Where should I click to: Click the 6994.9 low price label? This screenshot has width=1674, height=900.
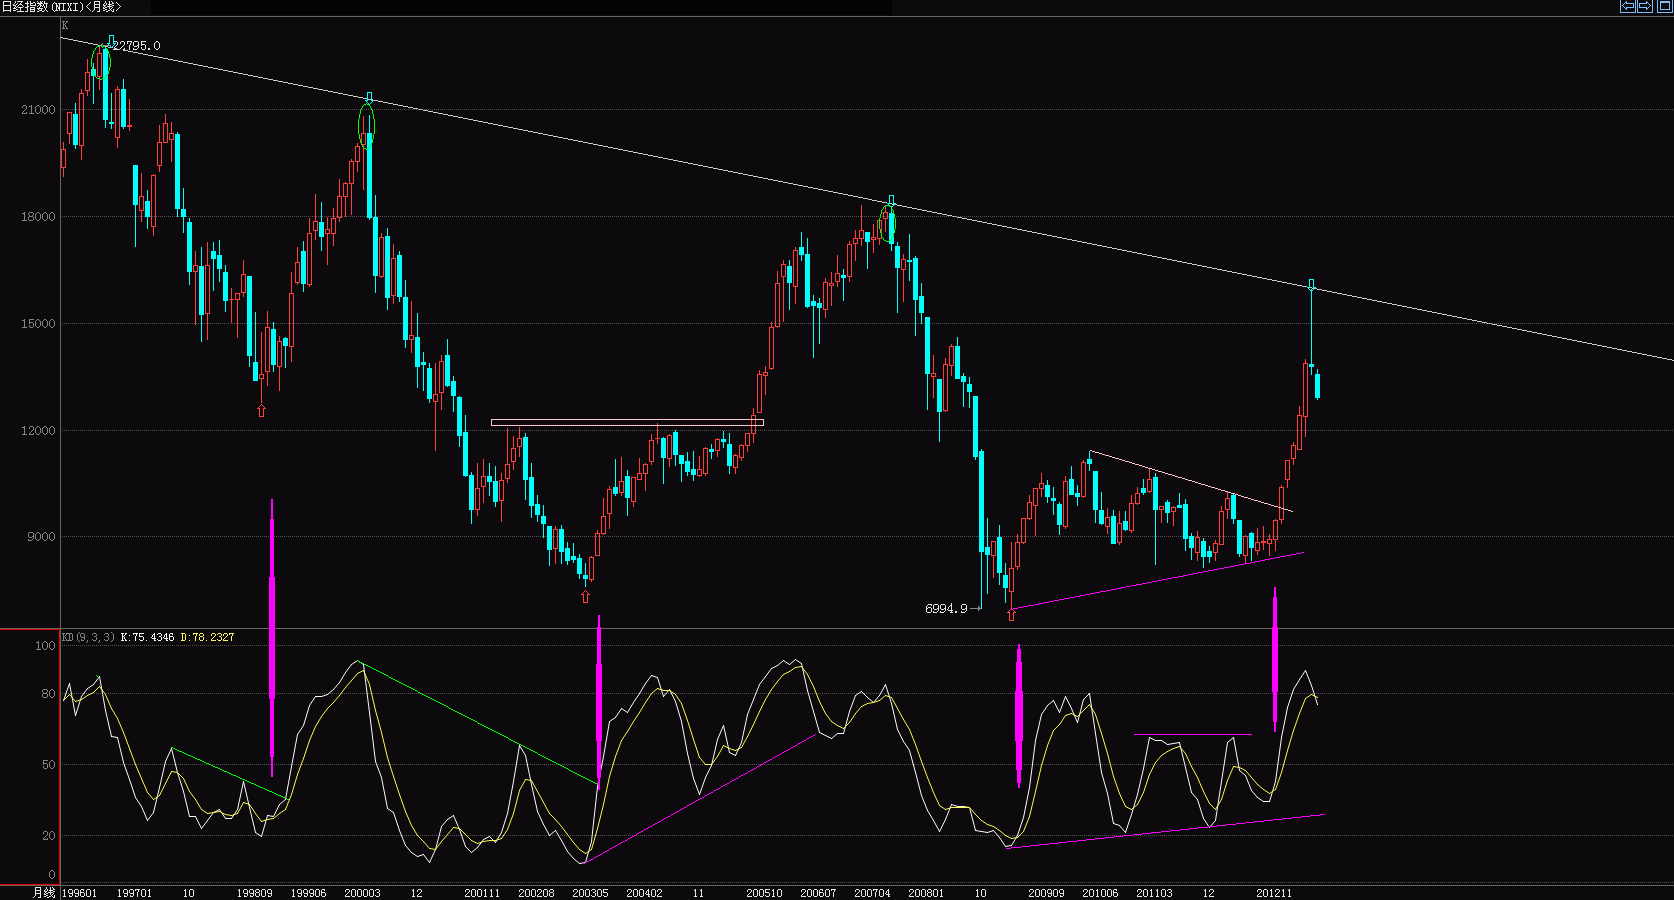pos(946,608)
